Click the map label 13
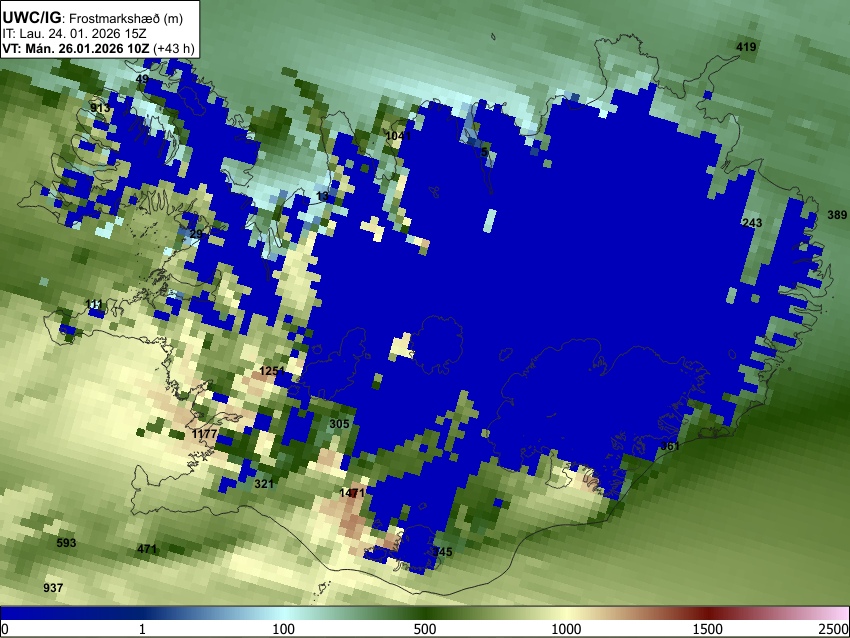The image size is (850, 638). pyautogui.click(x=322, y=196)
